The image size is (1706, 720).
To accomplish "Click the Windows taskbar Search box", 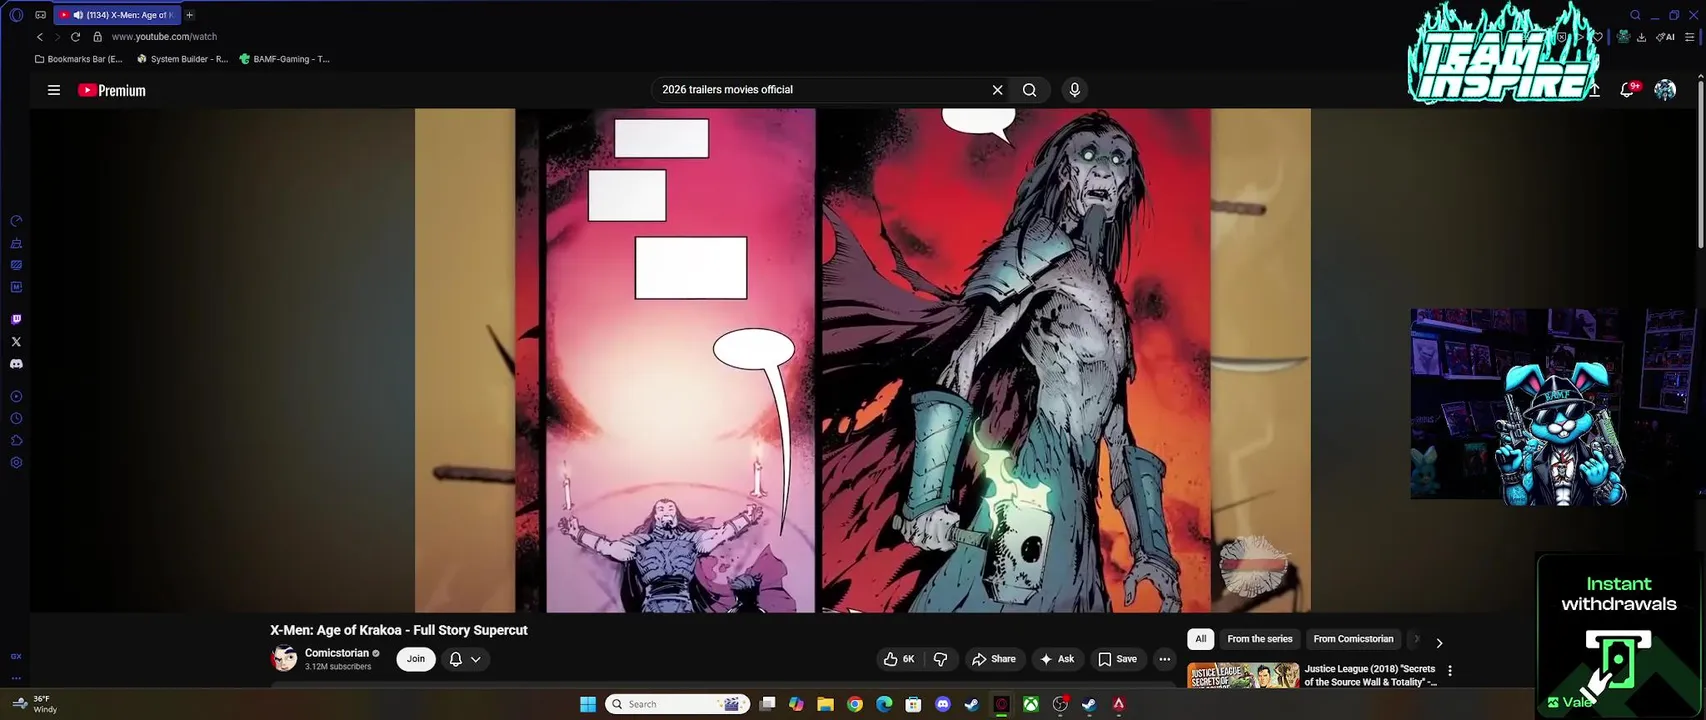I will [x=678, y=704].
